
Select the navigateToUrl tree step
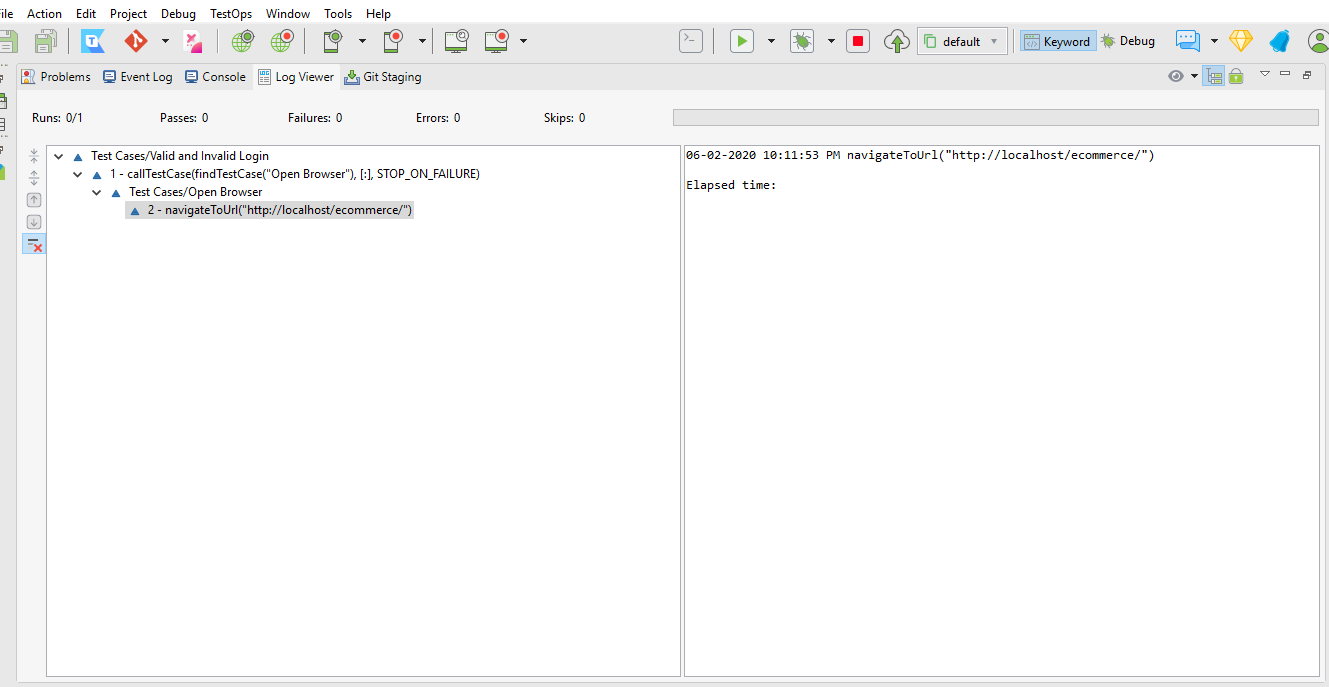[269, 210]
